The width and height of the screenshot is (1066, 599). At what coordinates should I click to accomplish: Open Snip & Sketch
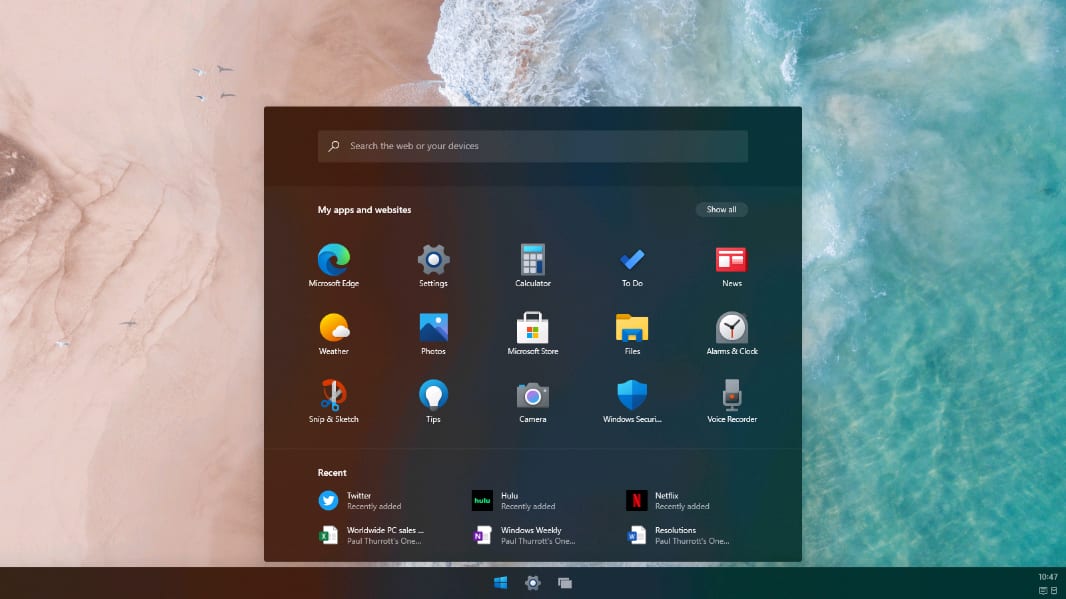[x=333, y=396]
